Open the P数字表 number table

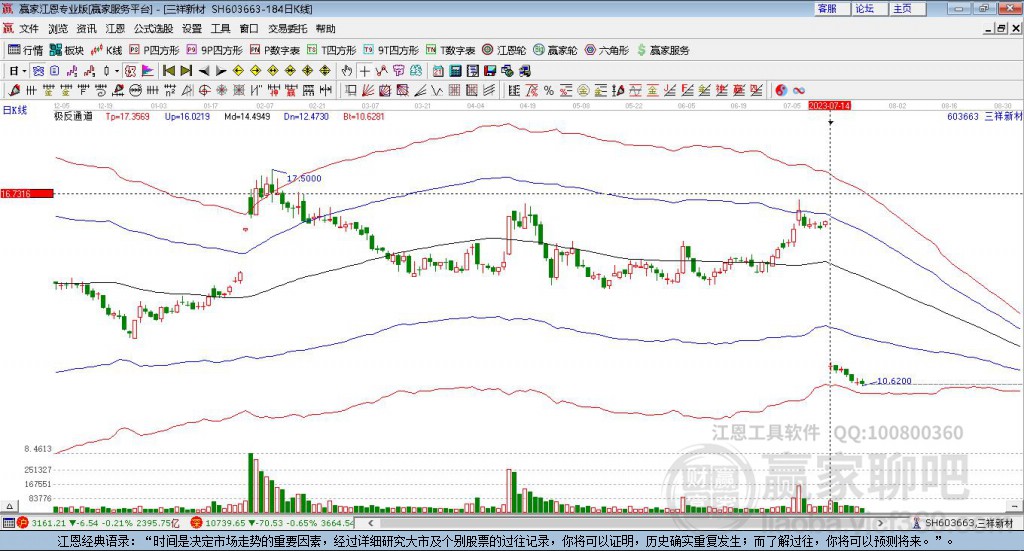pyautogui.click(x=275, y=50)
